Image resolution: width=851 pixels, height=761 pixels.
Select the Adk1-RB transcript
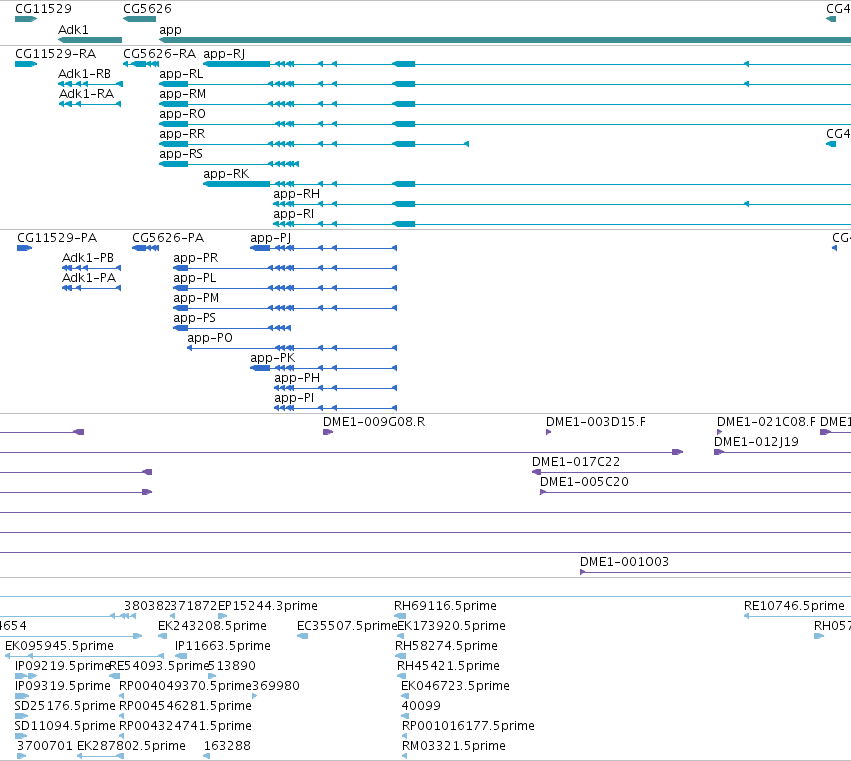[x=91, y=84]
